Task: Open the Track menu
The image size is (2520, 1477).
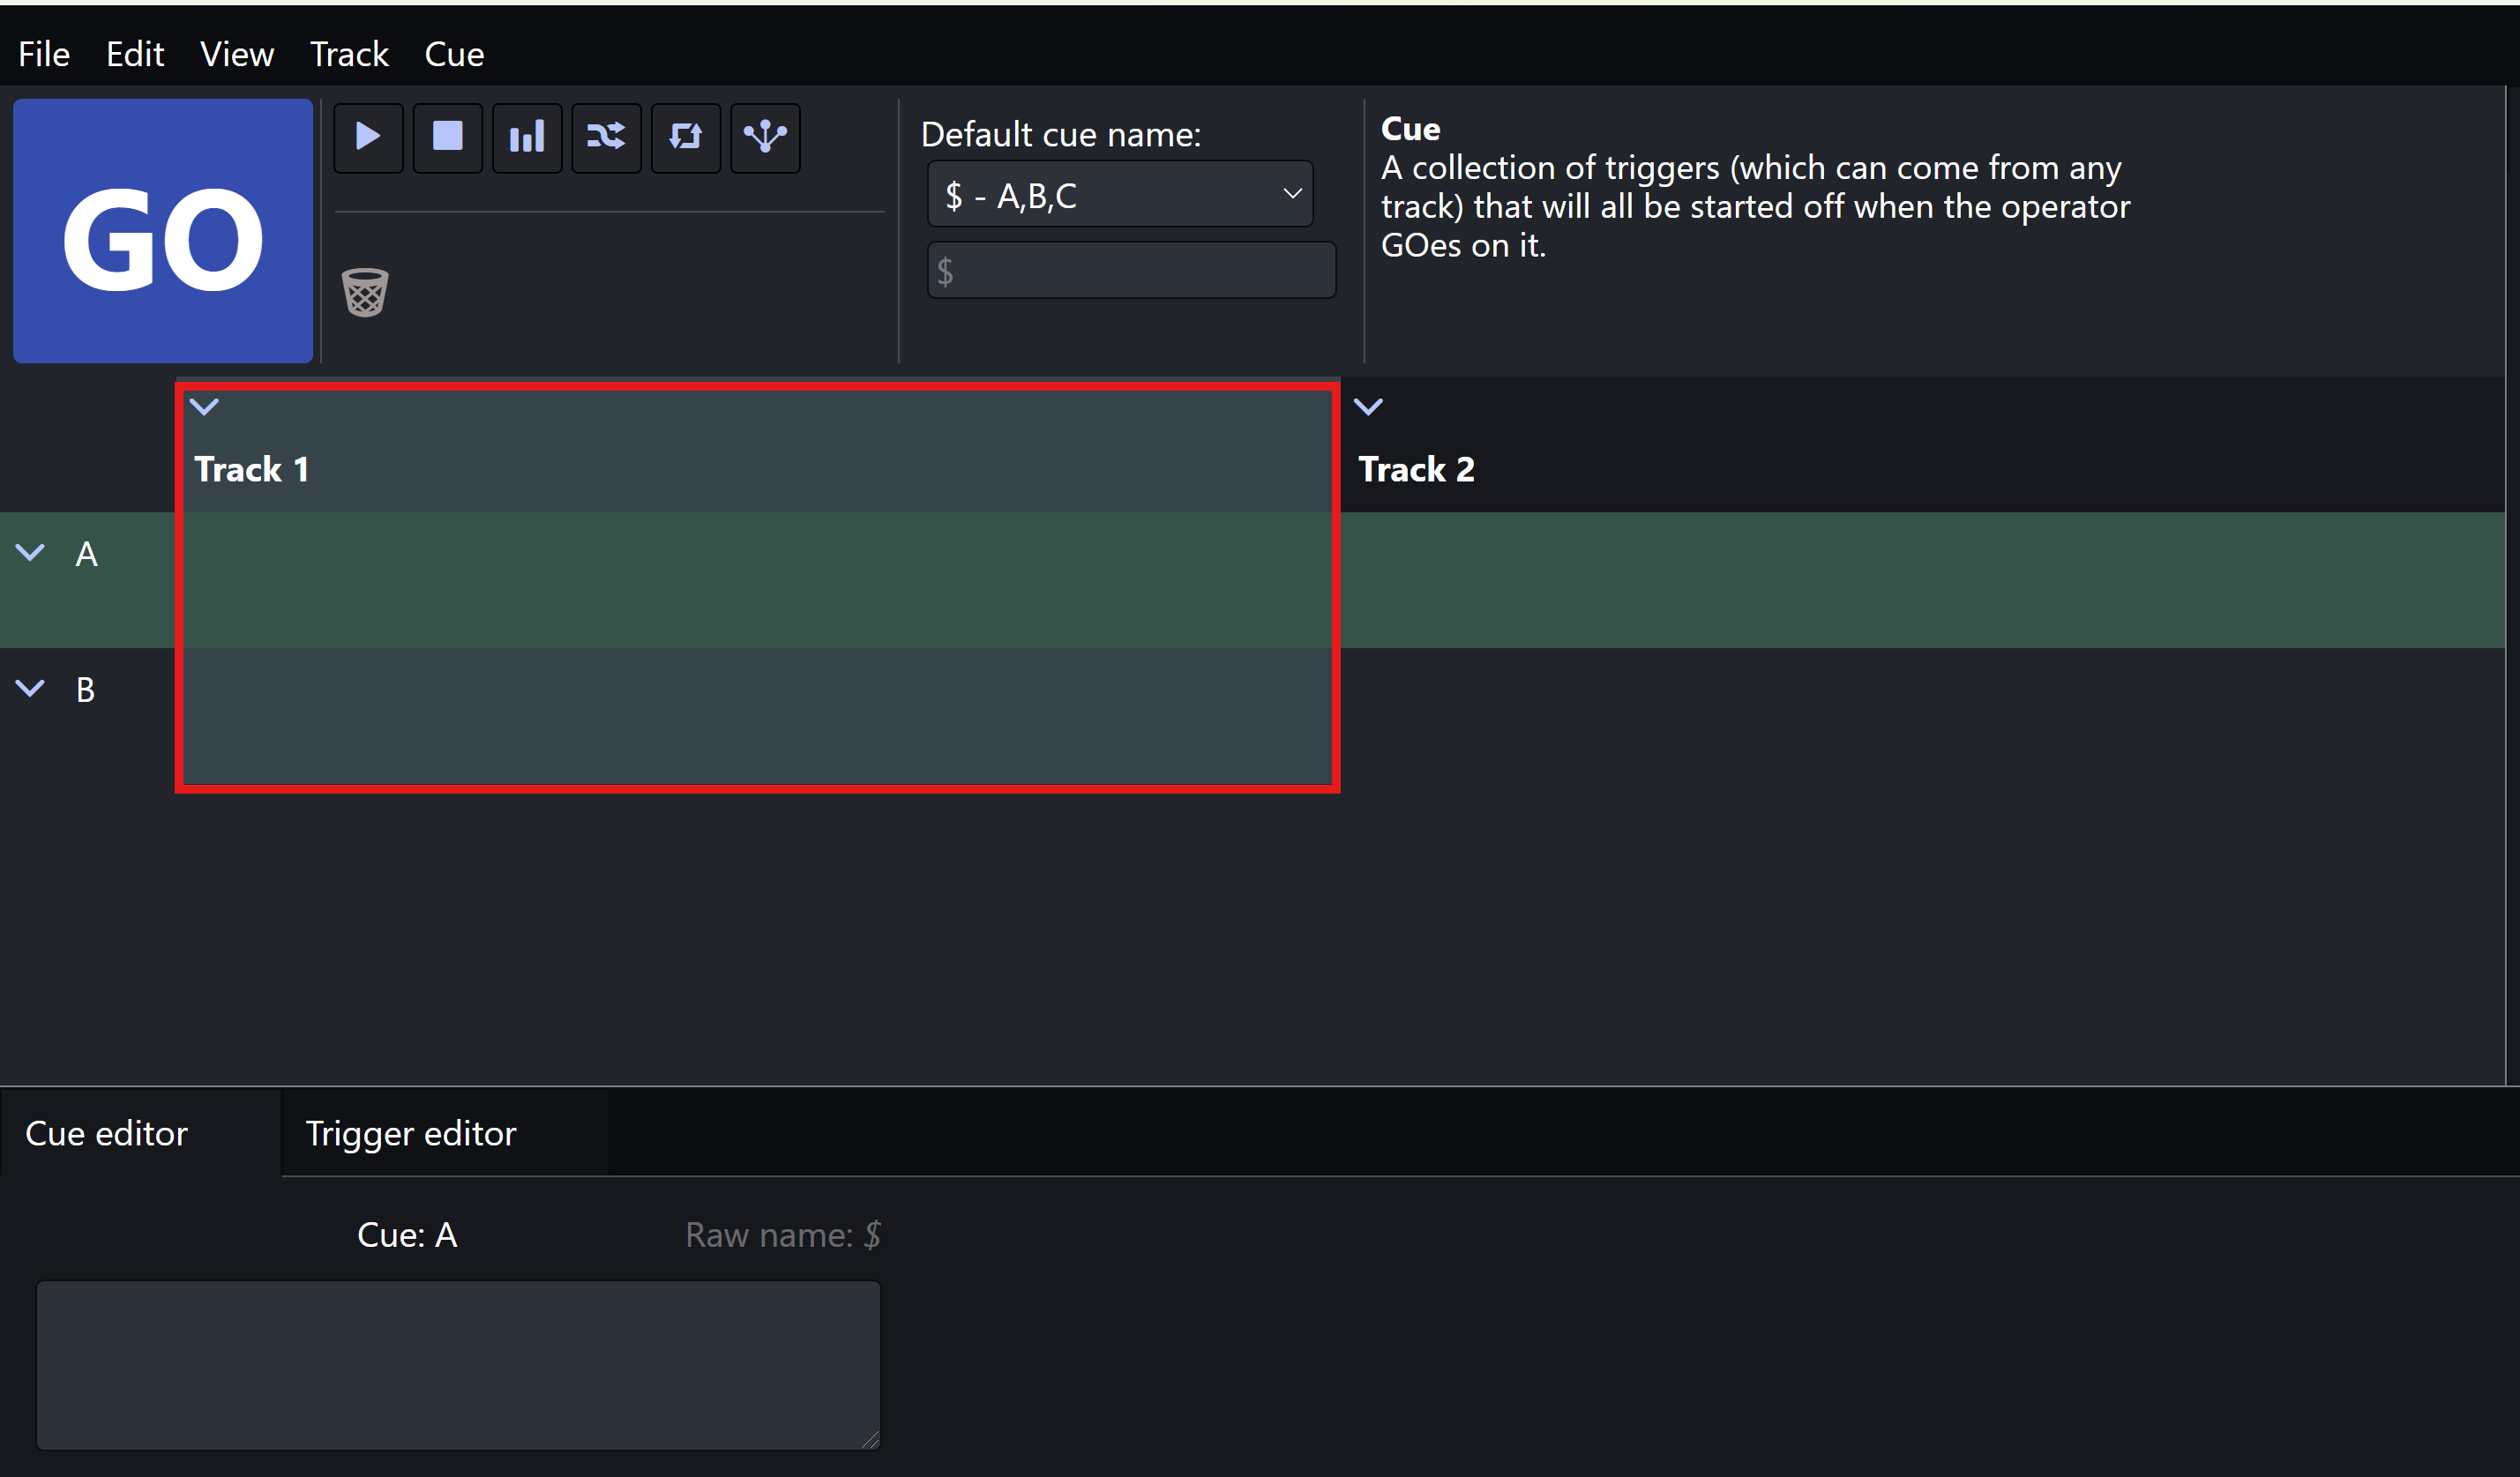Action: pyautogui.click(x=349, y=54)
